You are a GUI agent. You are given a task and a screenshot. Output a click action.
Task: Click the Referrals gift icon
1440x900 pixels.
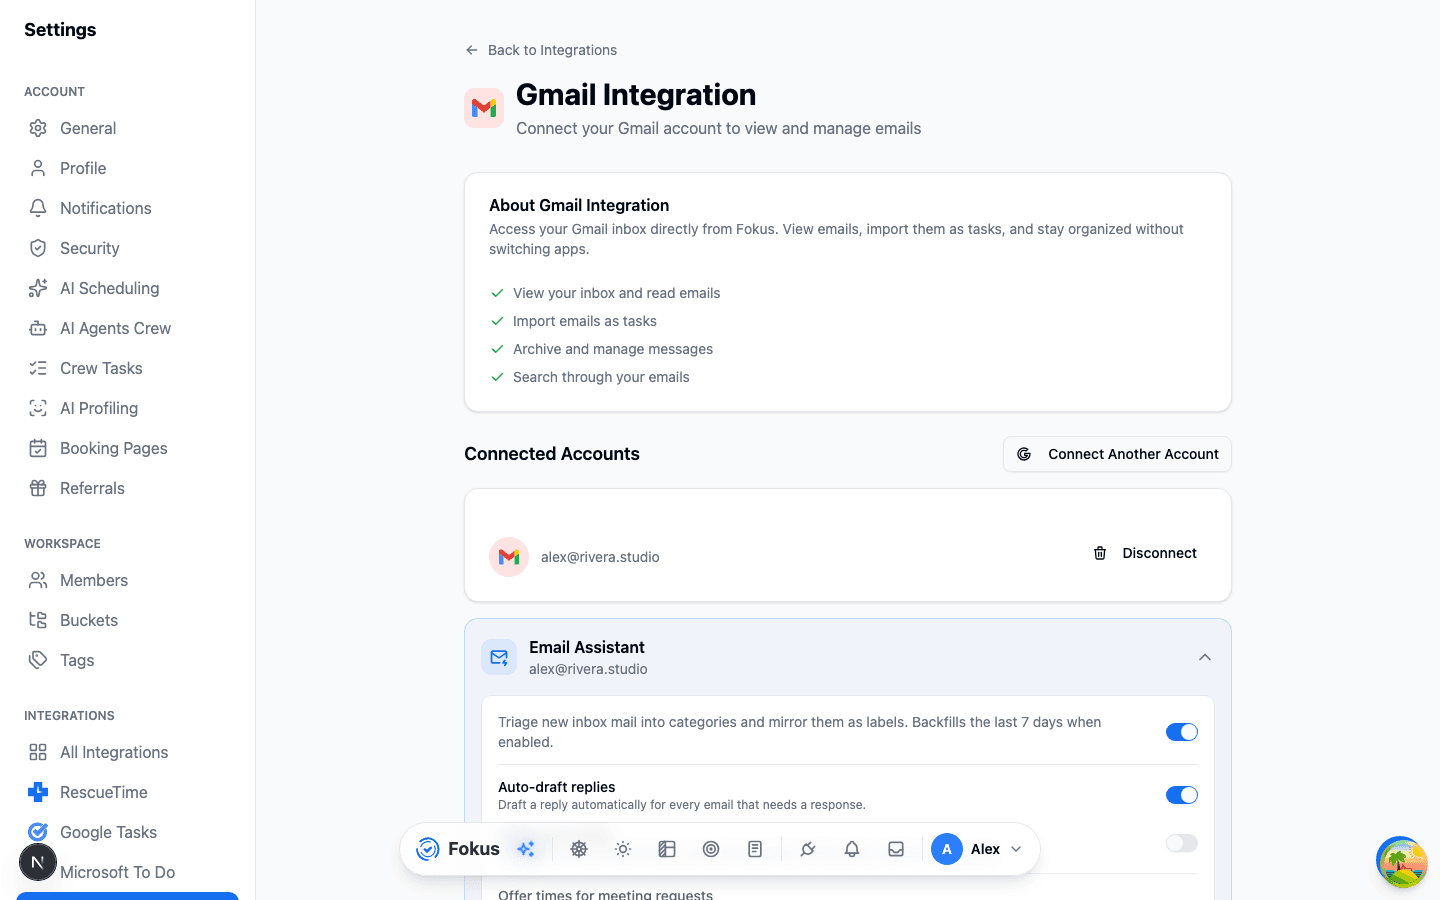click(38, 488)
